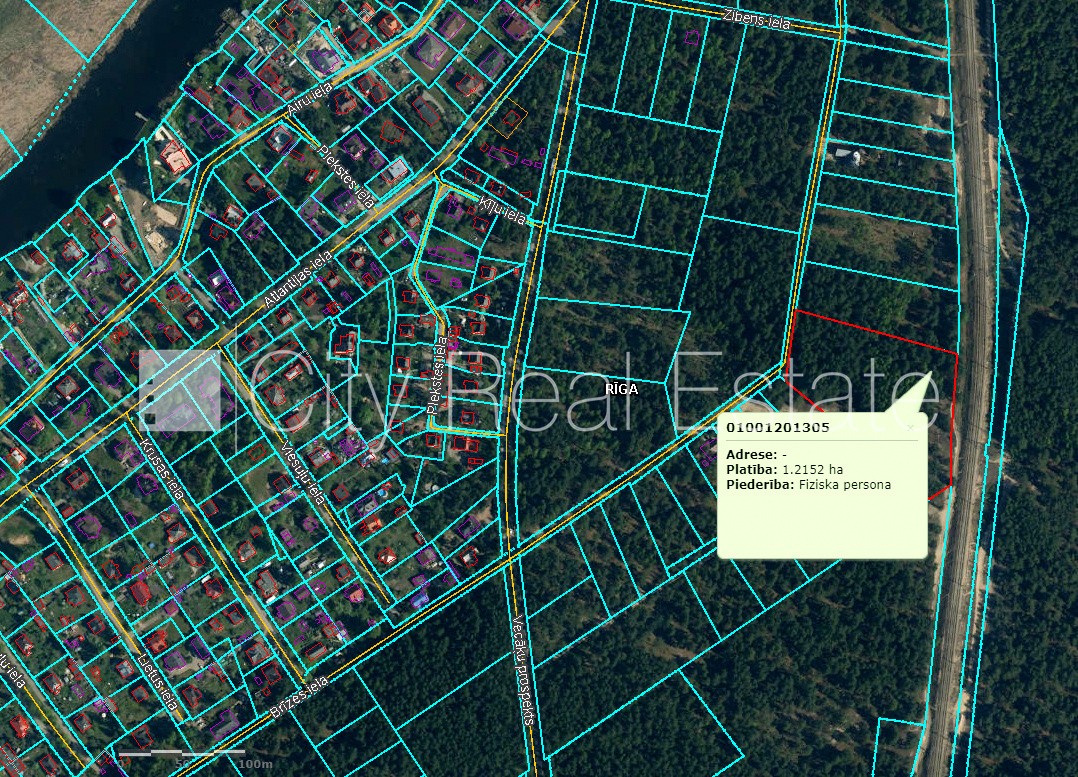The image size is (1078, 777).
Task: Click the City Real Estate watermark text
Action: (580, 388)
